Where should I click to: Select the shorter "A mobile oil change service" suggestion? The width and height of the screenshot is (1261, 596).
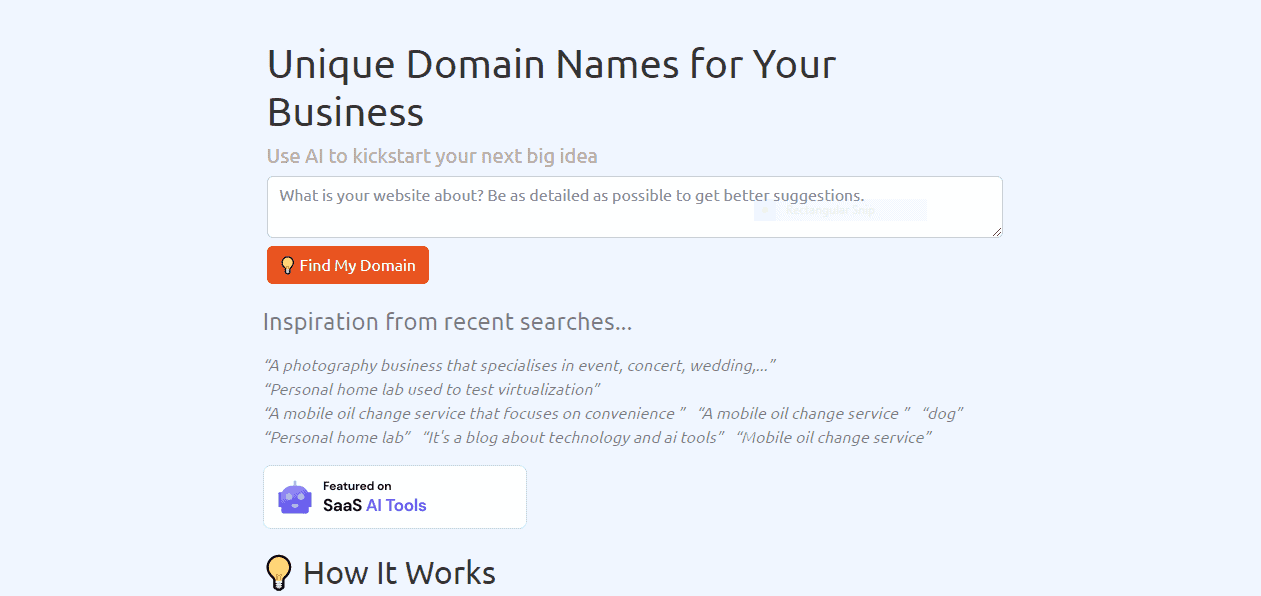(x=804, y=413)
